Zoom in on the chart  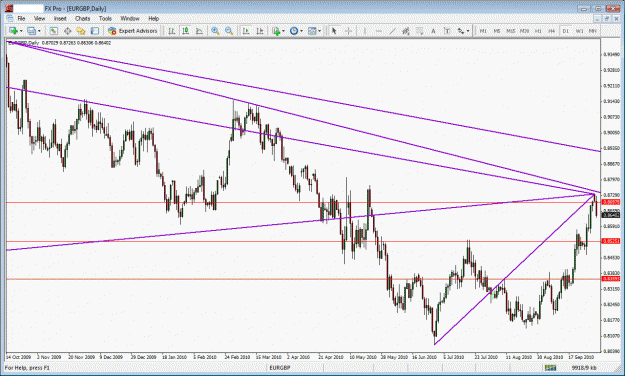pos(215,31)
